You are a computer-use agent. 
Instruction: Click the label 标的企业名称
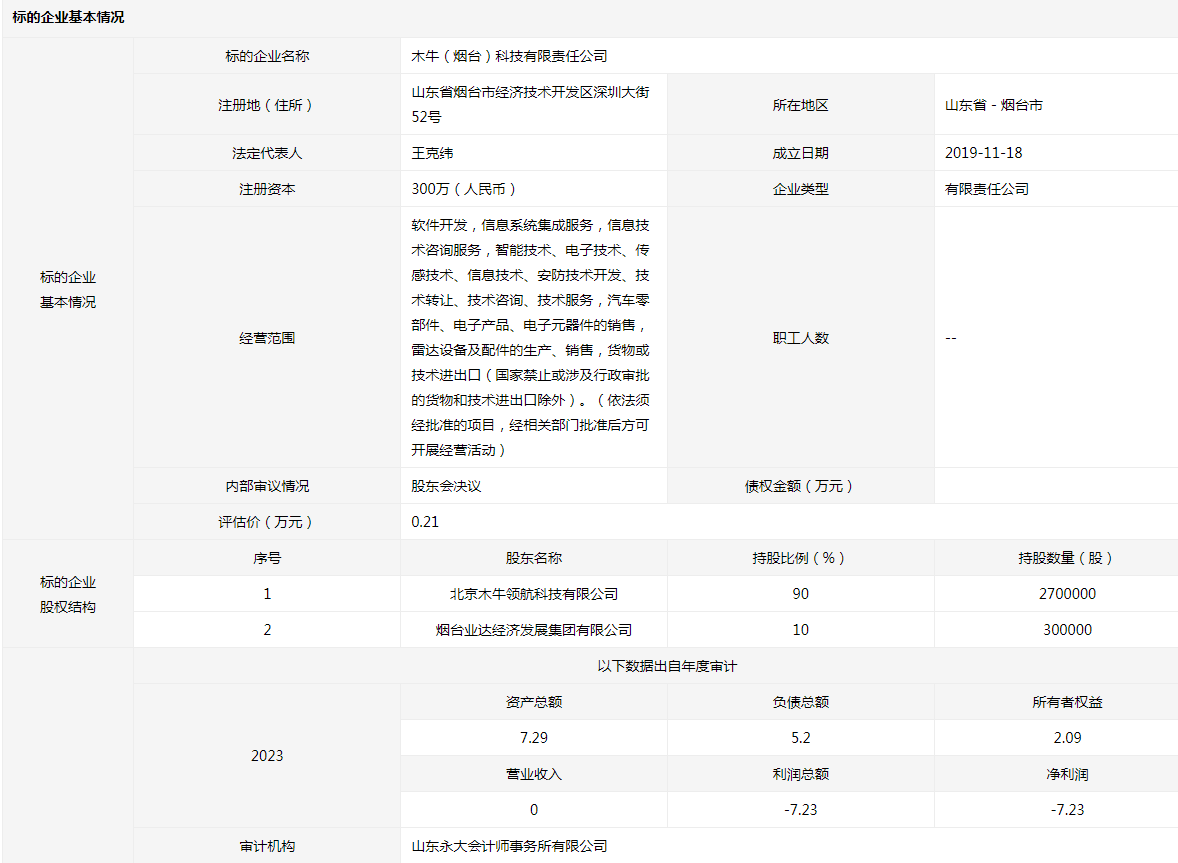[267, 56]
